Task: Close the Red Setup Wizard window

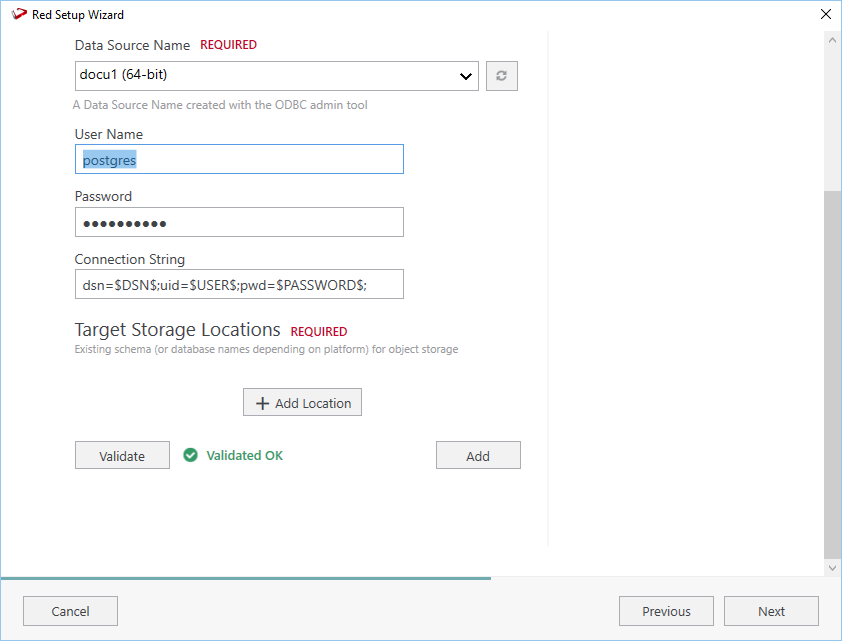Action: point(825,15)
